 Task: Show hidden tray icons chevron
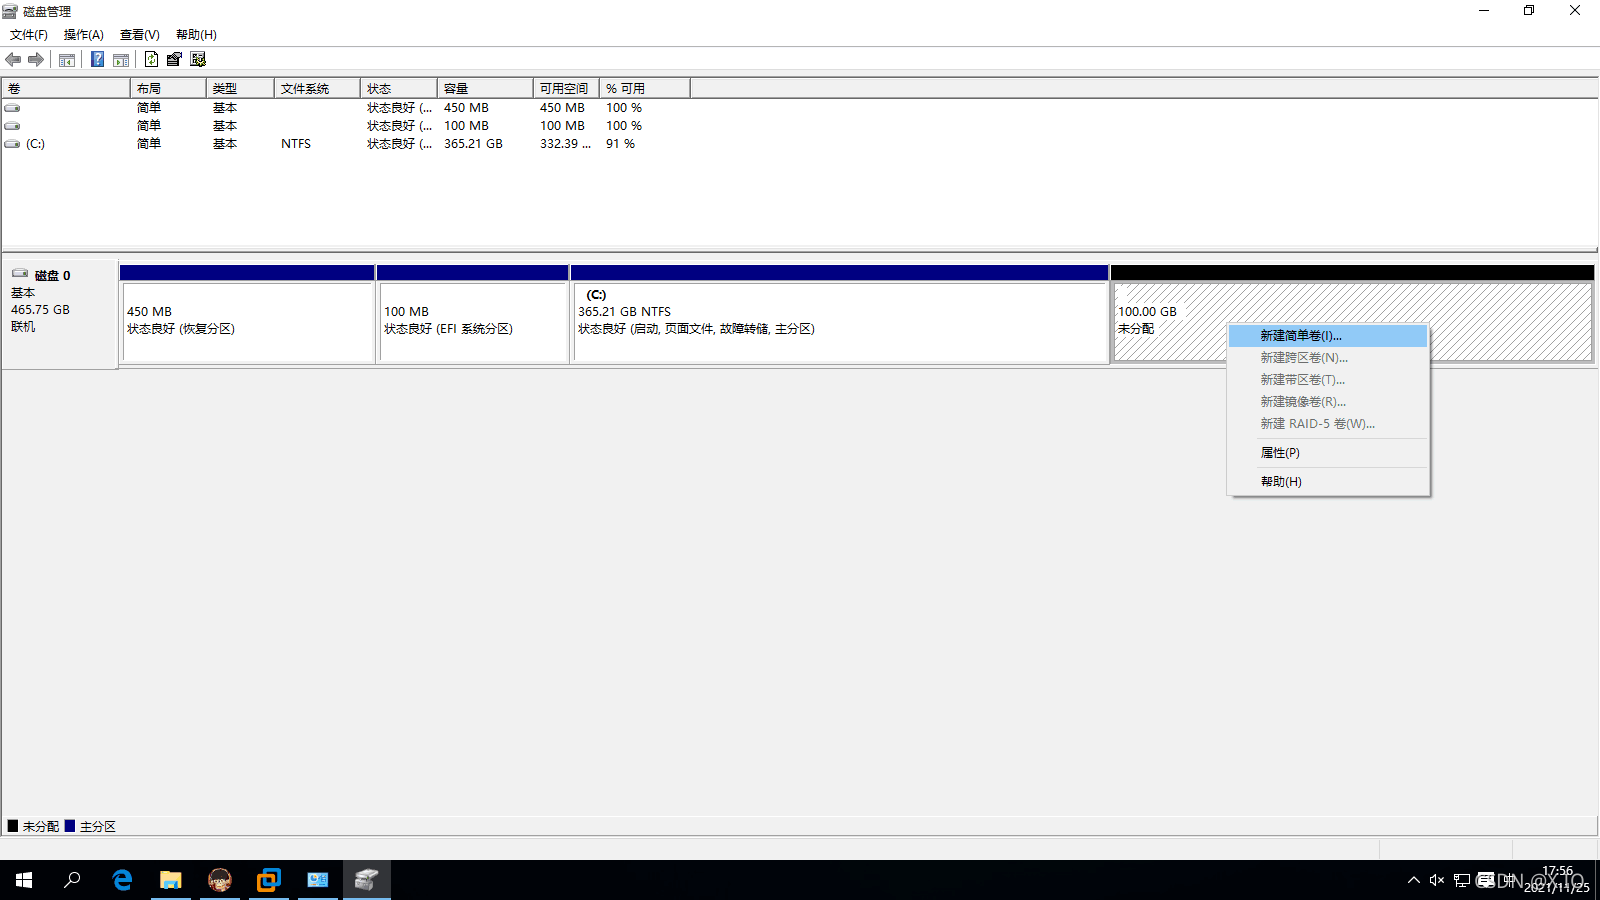tap(1413, 880)
